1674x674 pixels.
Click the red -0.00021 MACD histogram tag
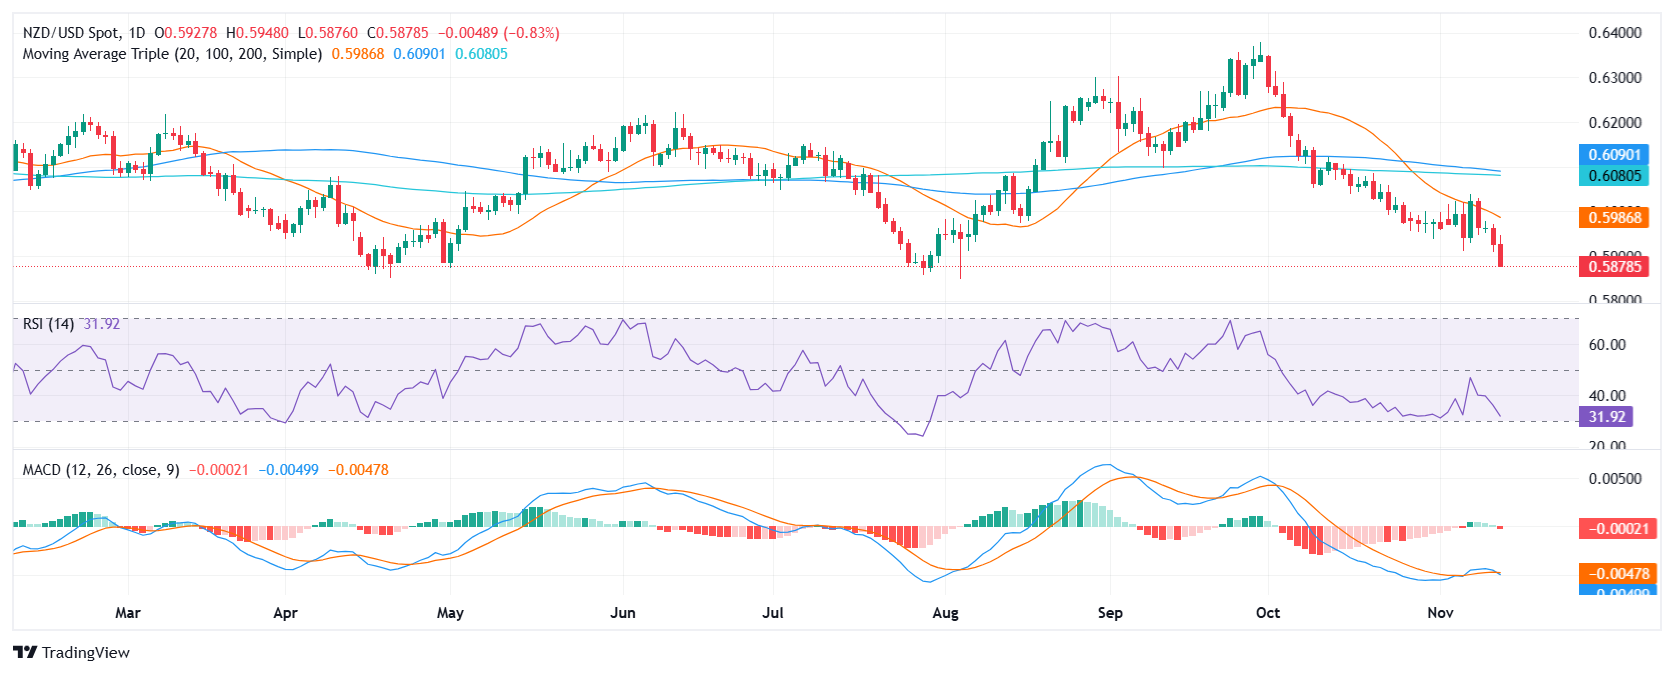1614,528
